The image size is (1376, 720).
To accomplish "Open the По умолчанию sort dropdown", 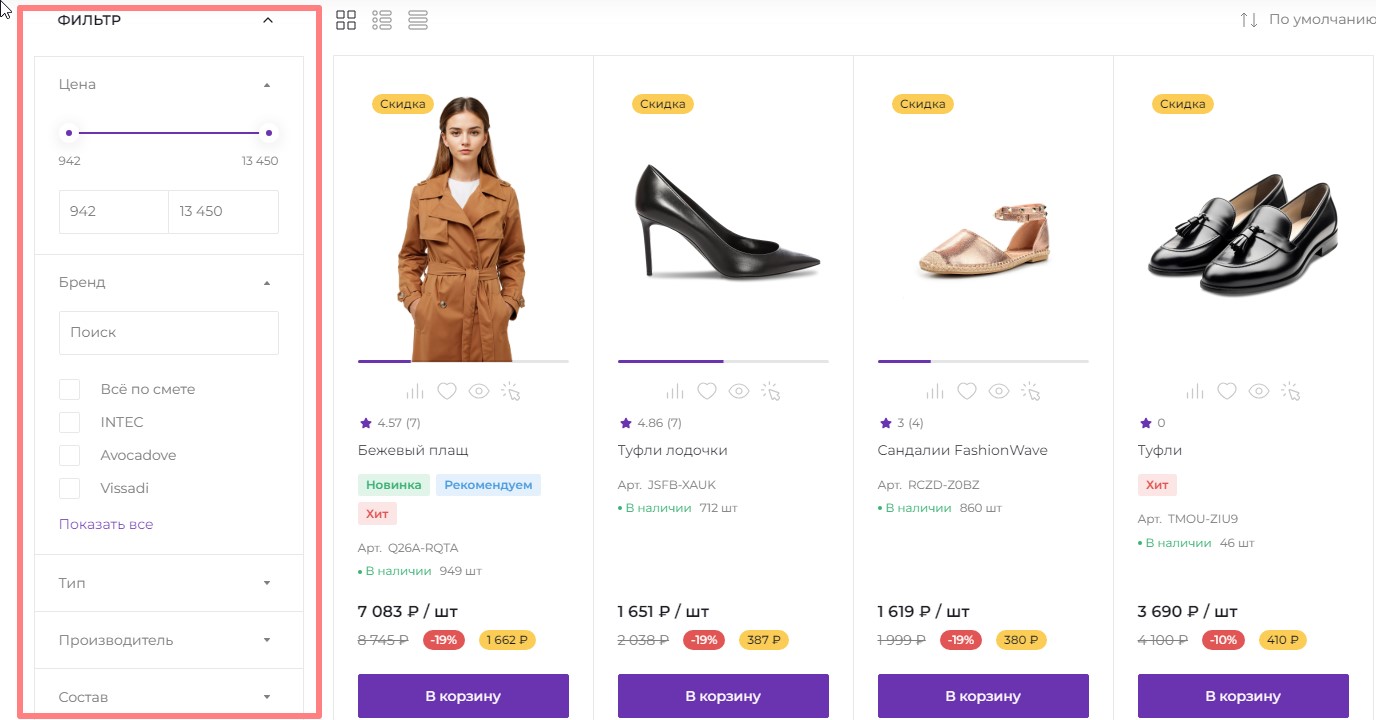I will pyautogui.click(x=1310, y=20).
